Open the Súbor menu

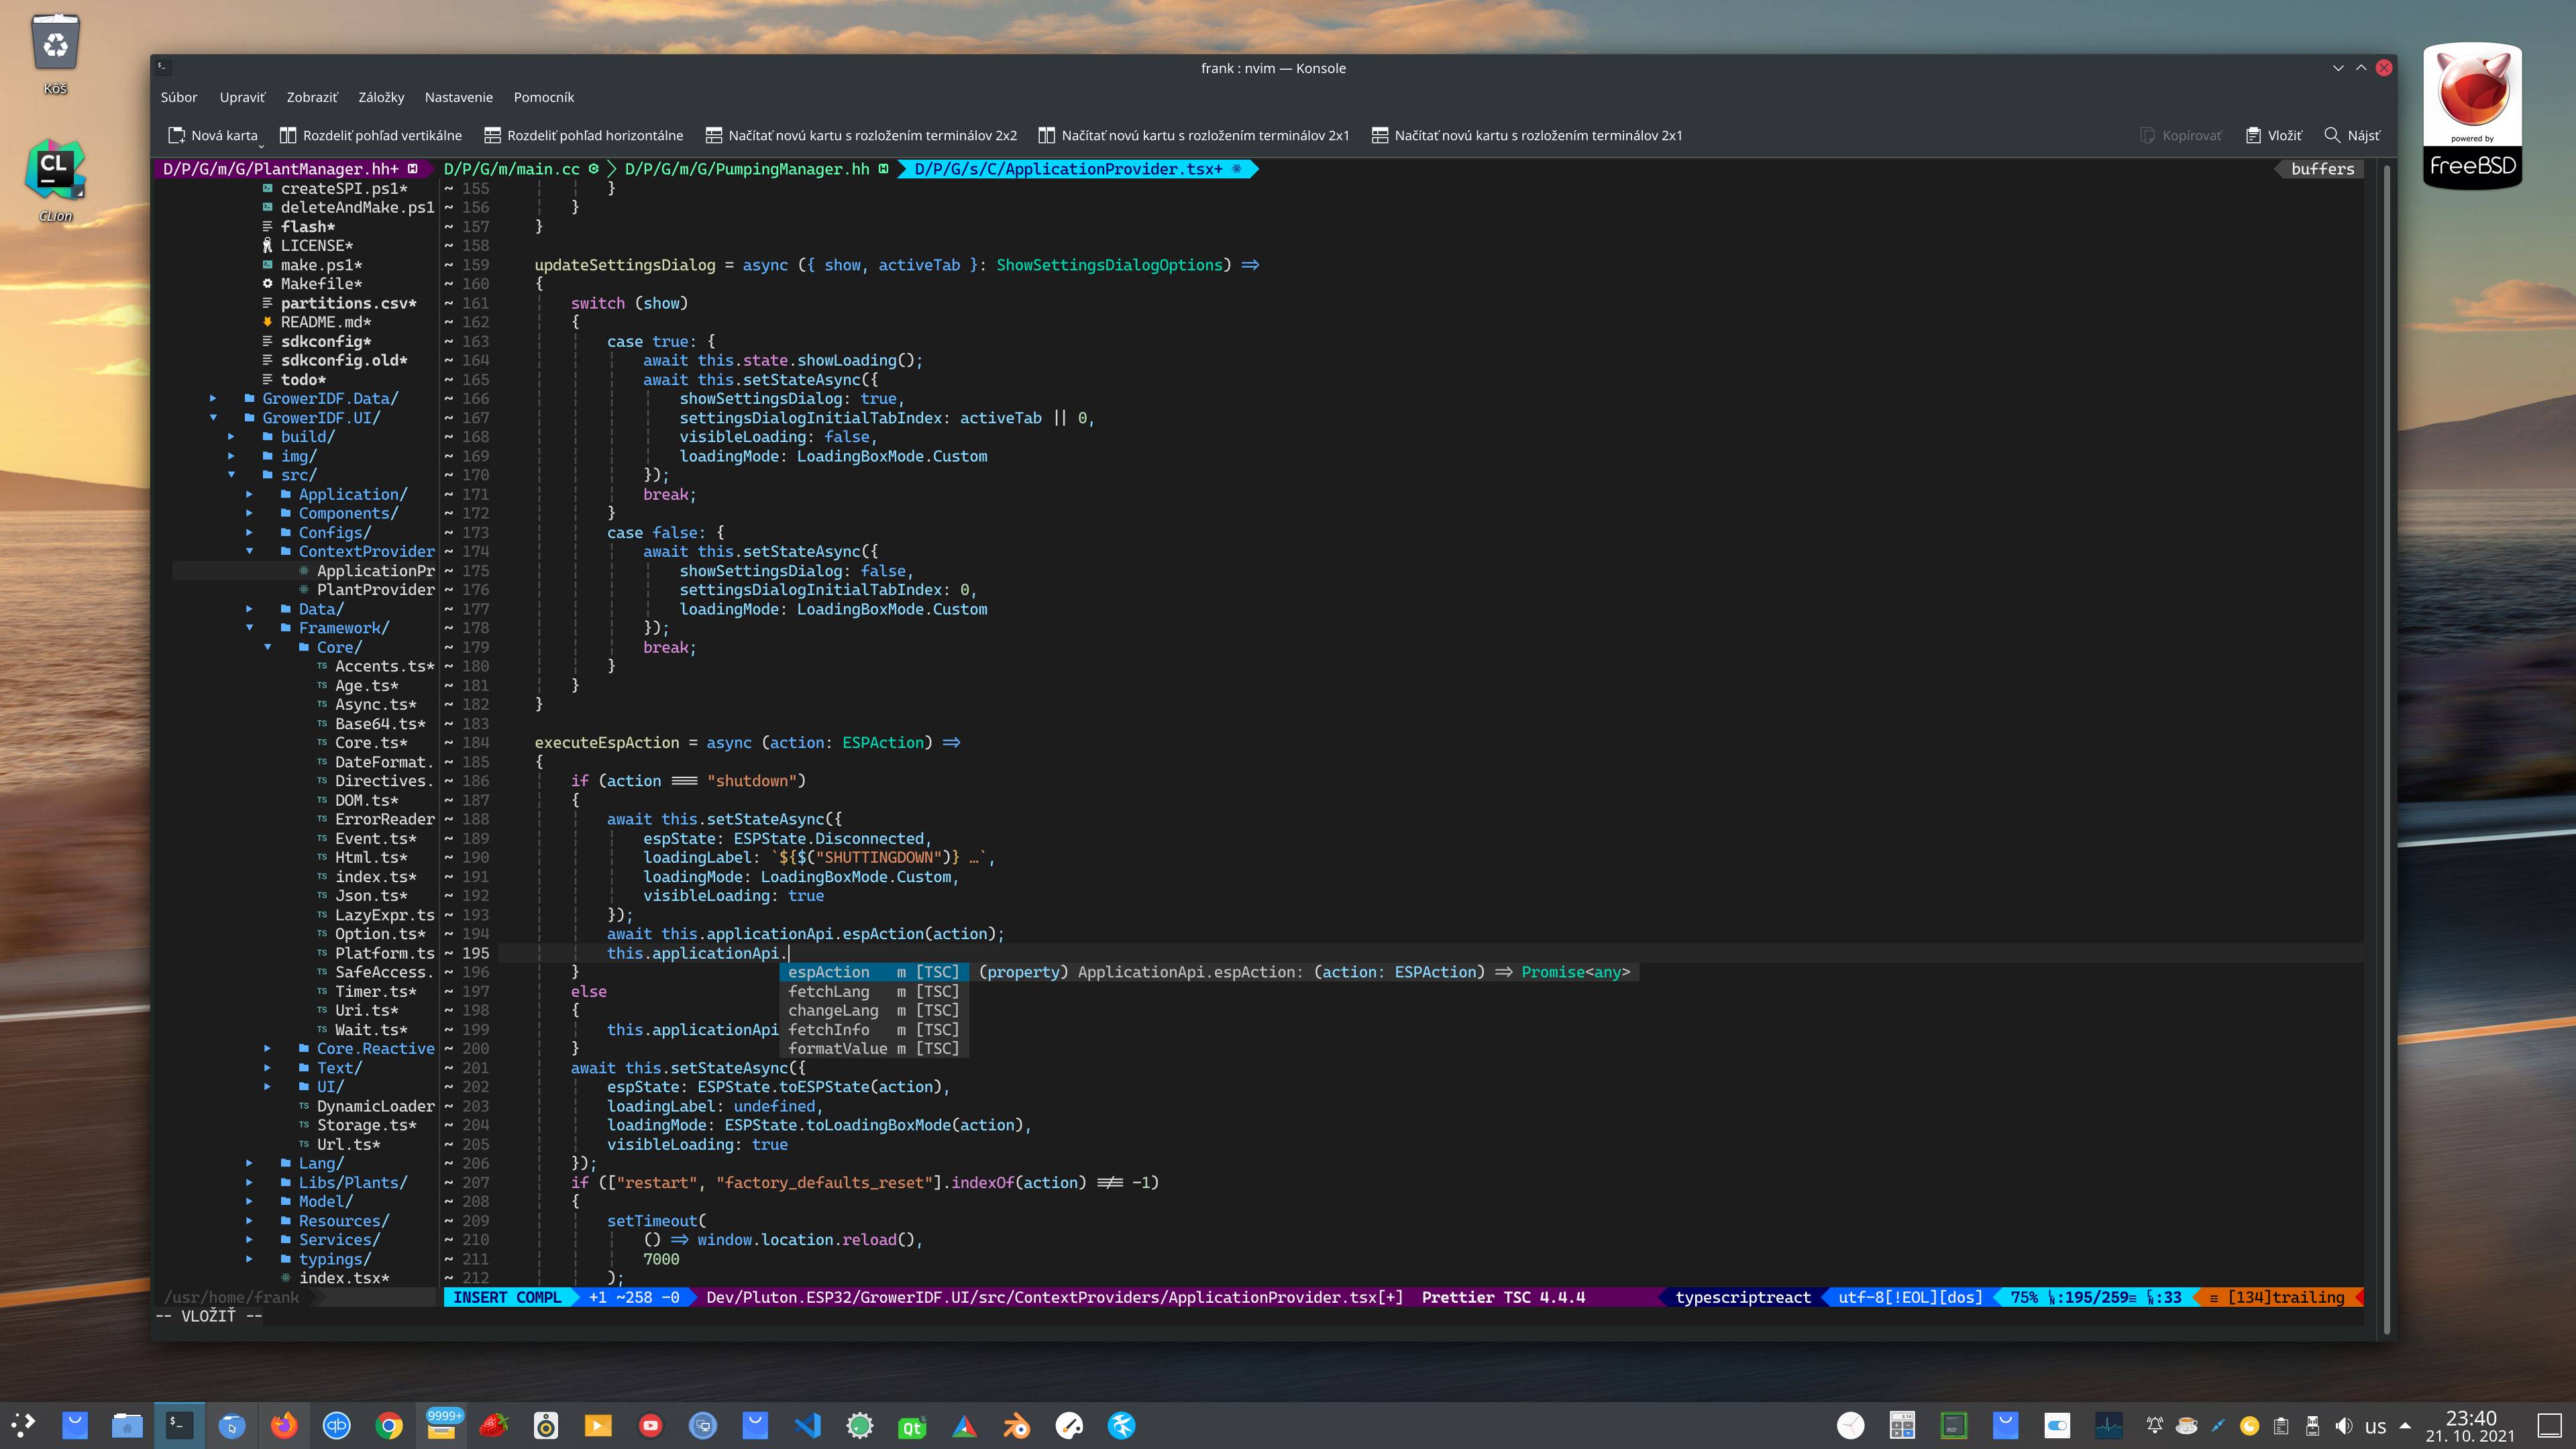point(179,97)
